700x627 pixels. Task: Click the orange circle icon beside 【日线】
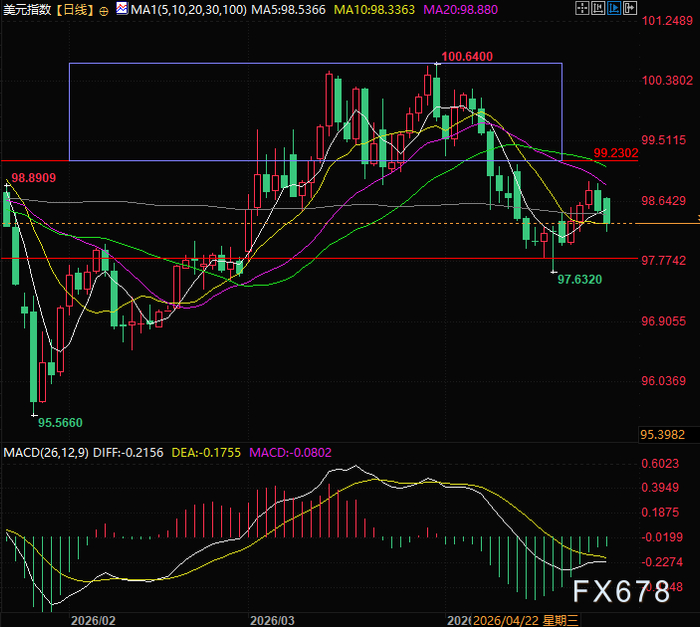pyautogui.click(x=104, y=11)
